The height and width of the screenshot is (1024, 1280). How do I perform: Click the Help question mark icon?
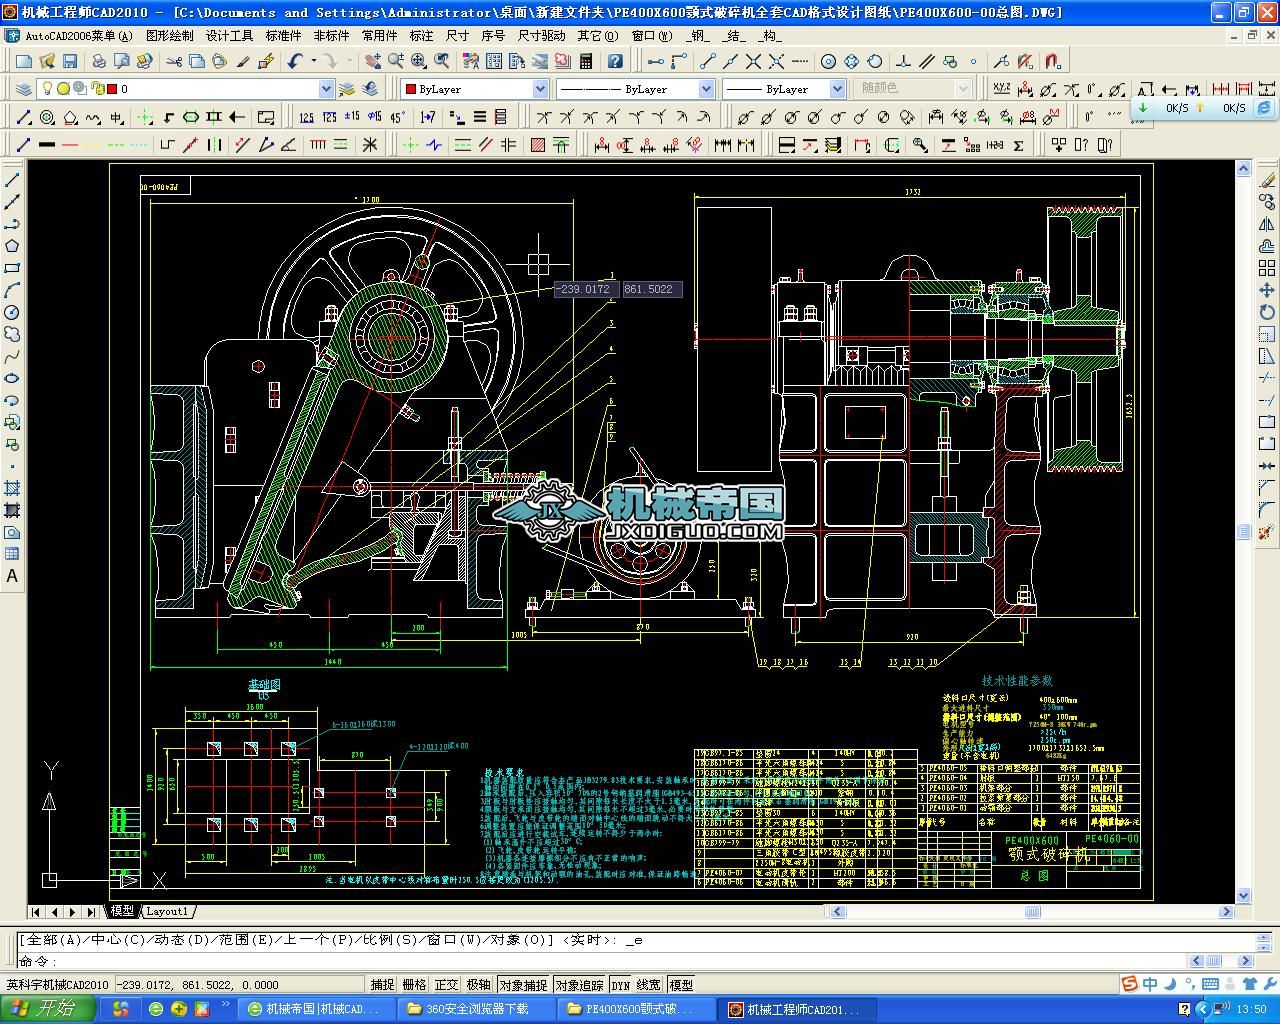click(x=614, y=62)
